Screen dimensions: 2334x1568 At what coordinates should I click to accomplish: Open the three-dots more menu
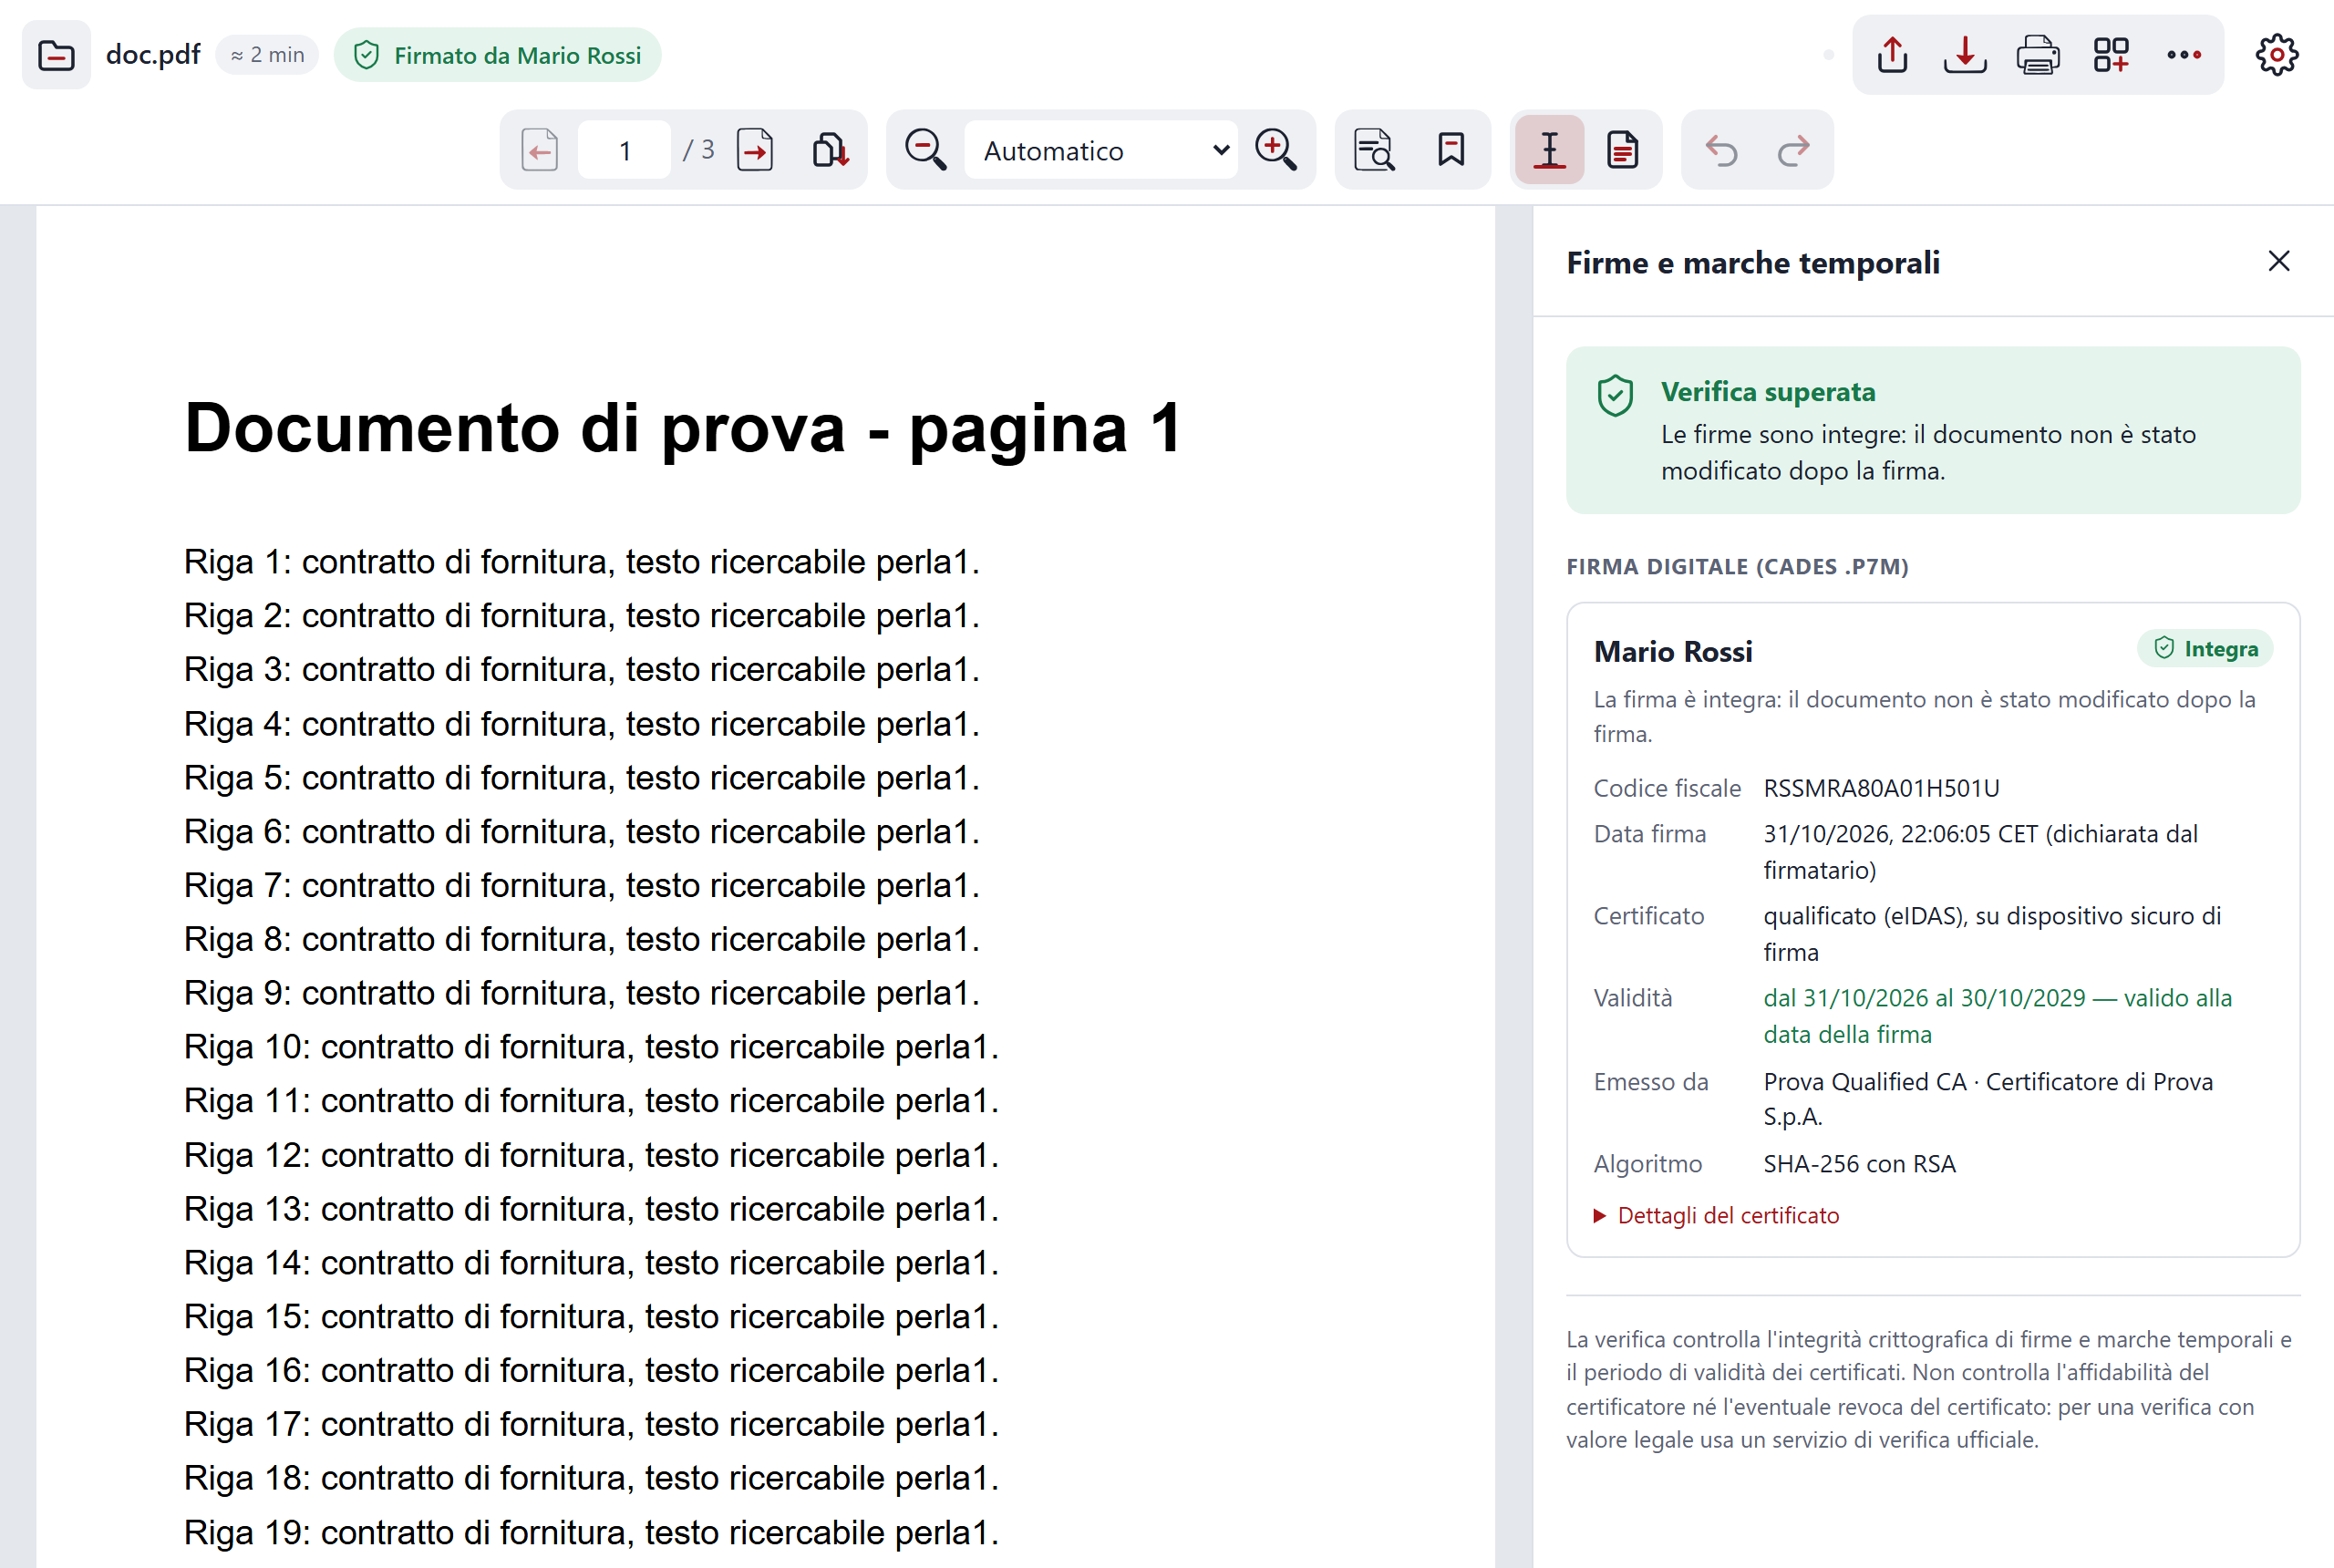tap(2184, 55)
